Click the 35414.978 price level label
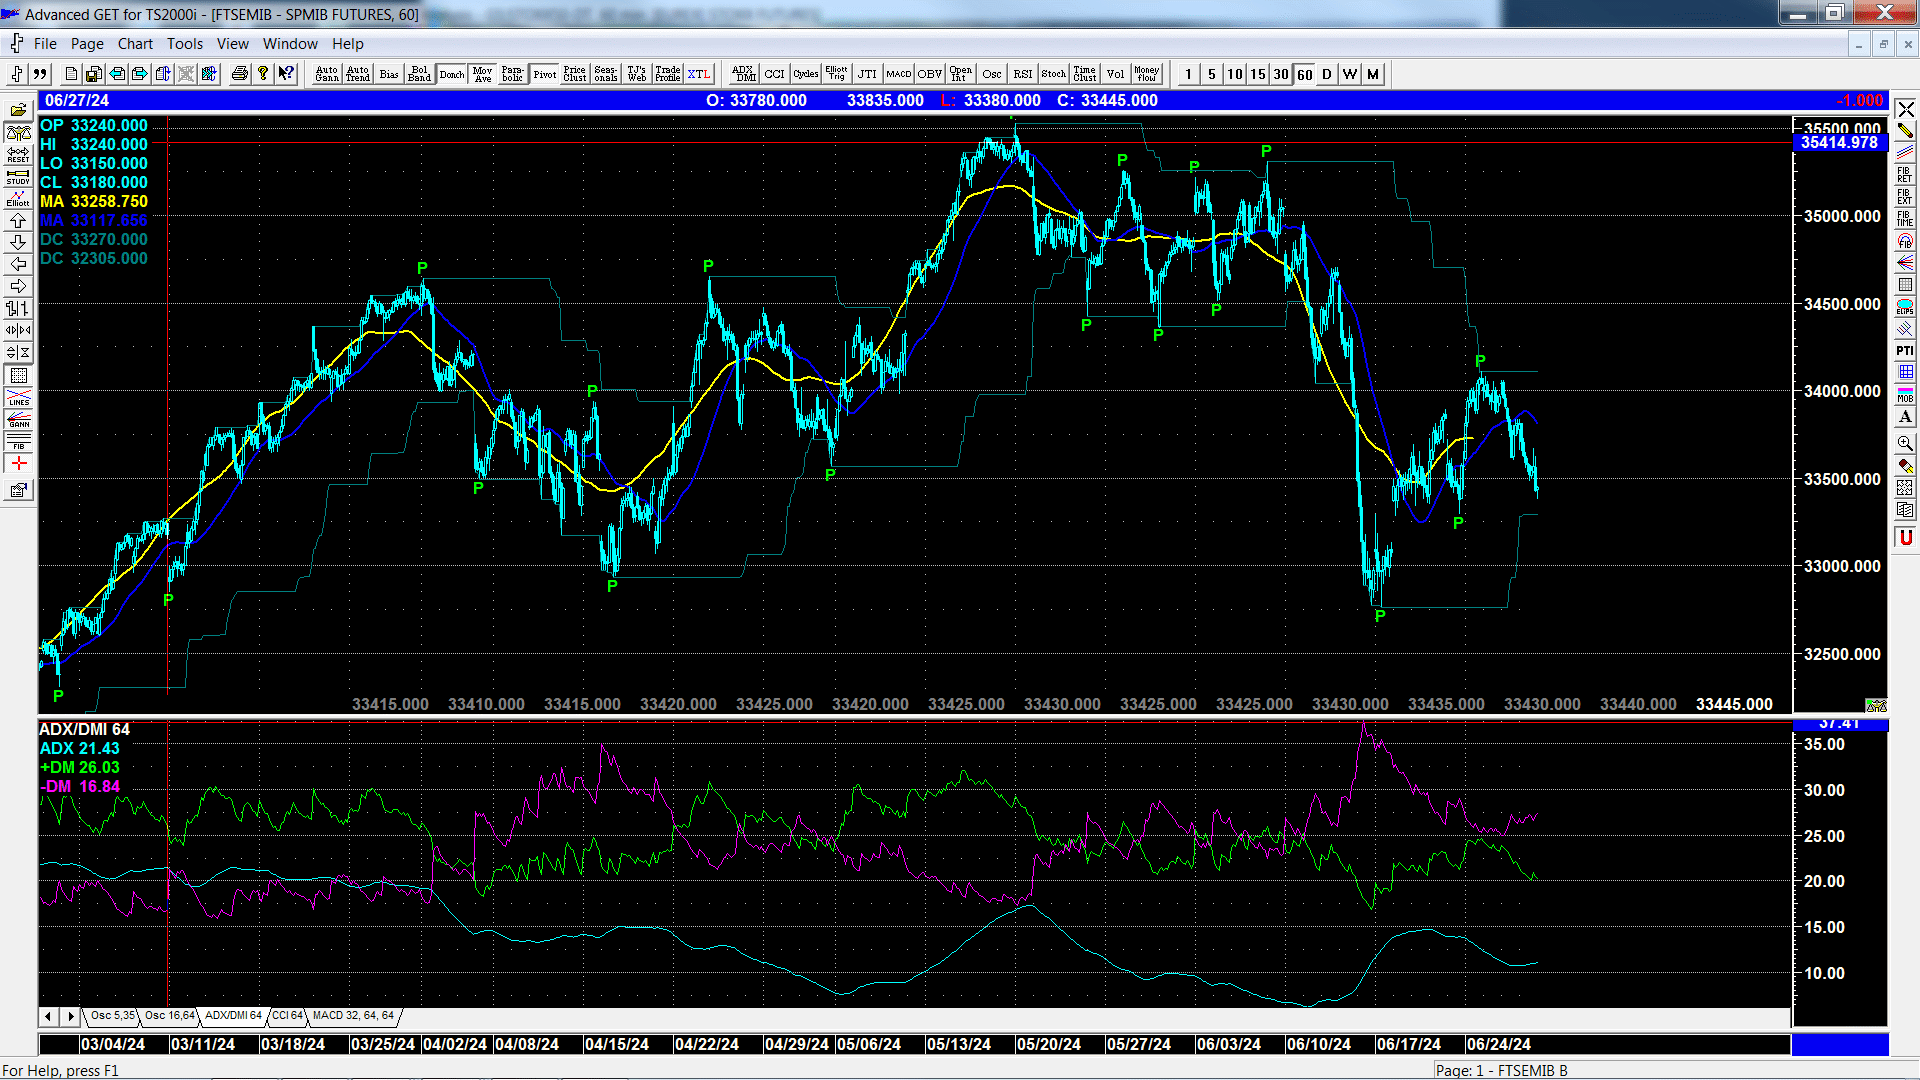Viewport: 1920px width, 1080px height. coord(1840,143)
